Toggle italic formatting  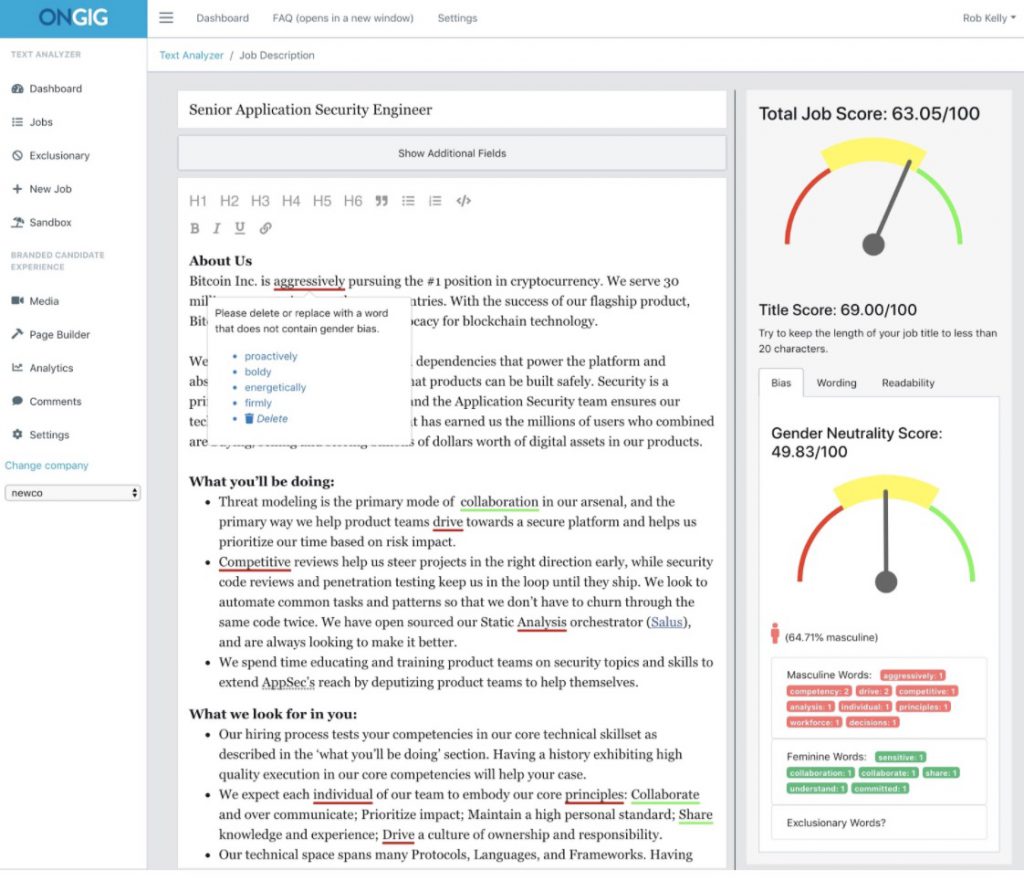(x=217, y=228)
